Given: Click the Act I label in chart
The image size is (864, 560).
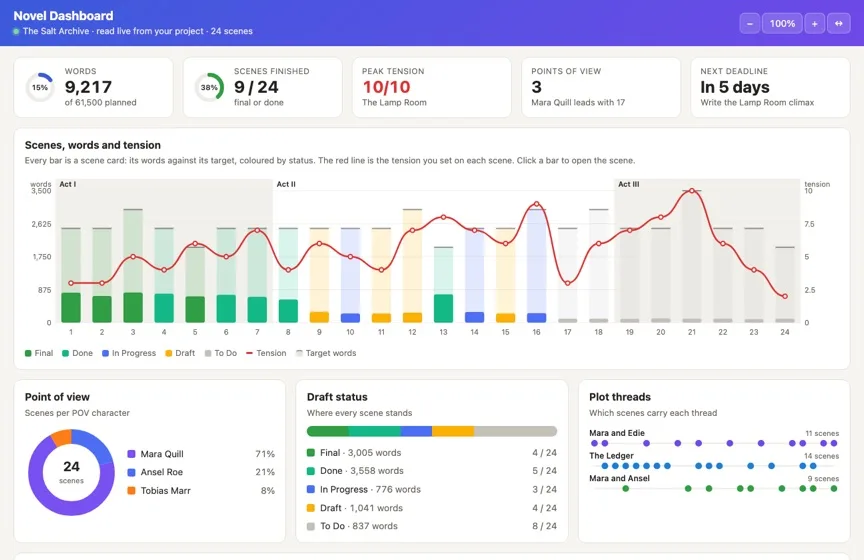Looking at the screenshot, I should pyautogui.click(x=67, y=184).
